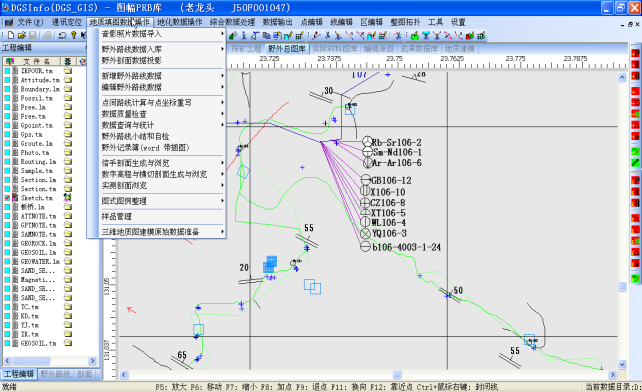Viewport: 642px width, 392px height.
Task: Enable the Boundary.lm layer checkbox
Action: pyautogui.click(x=7, y=89)
